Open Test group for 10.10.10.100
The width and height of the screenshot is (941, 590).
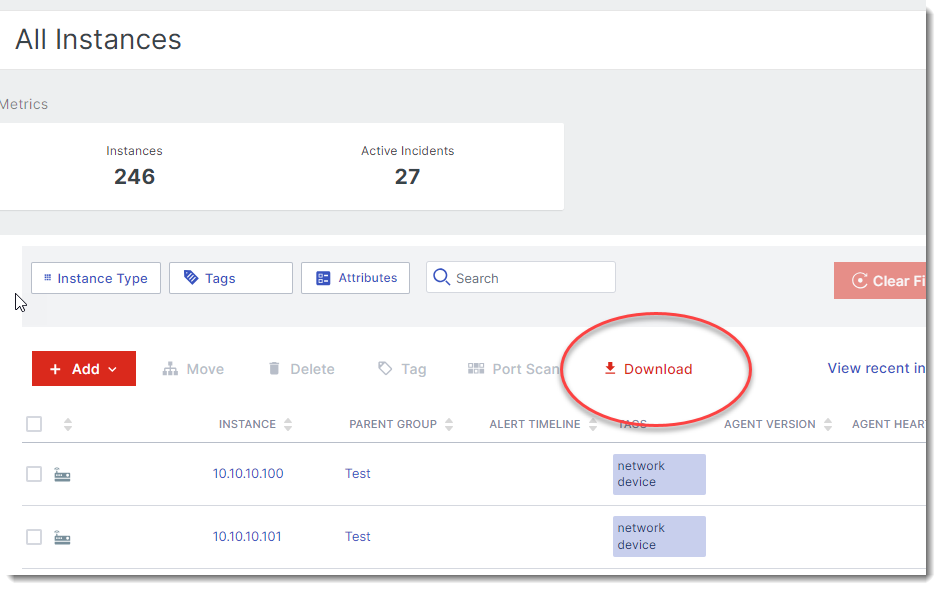pyautogui.click(x=358, y=474)
